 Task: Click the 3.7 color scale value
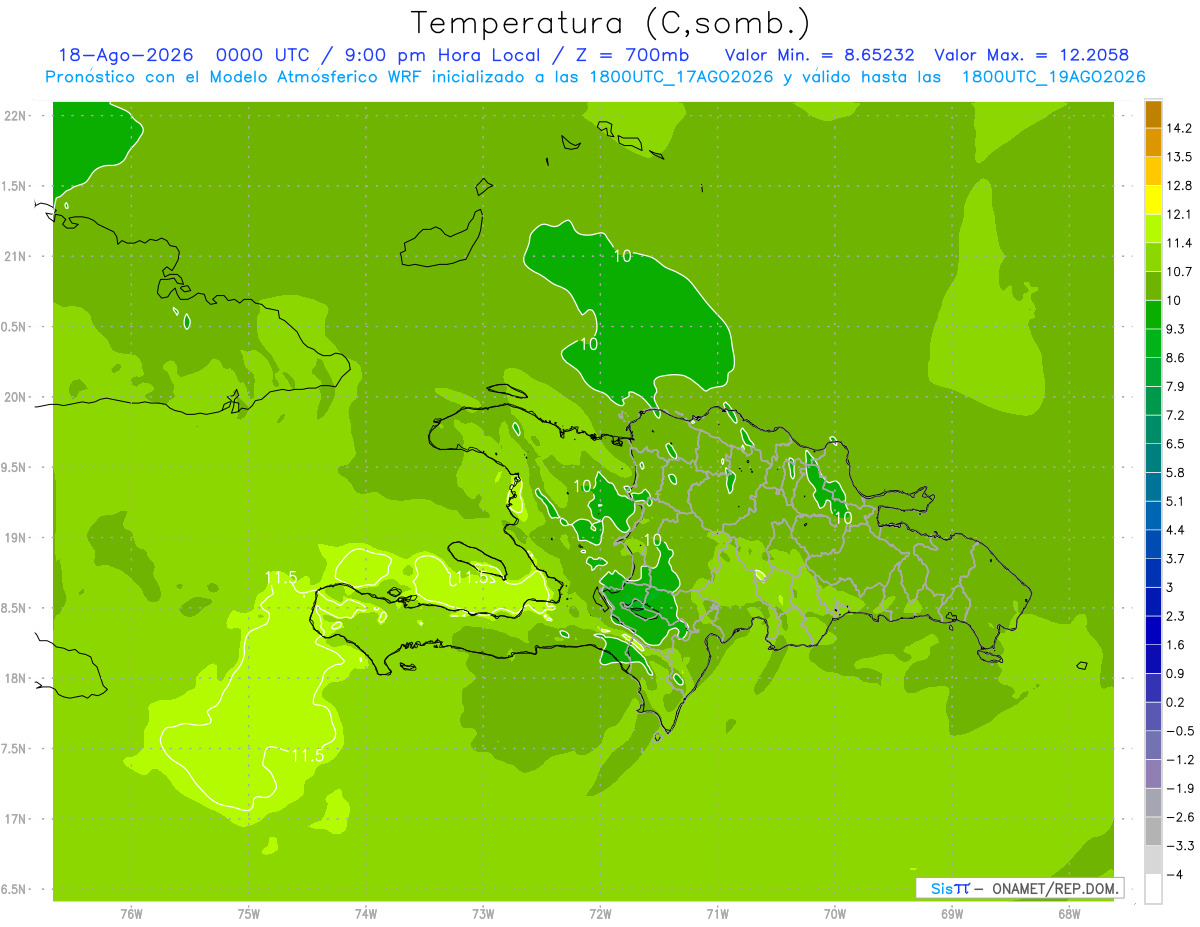tap(1177, 559)
